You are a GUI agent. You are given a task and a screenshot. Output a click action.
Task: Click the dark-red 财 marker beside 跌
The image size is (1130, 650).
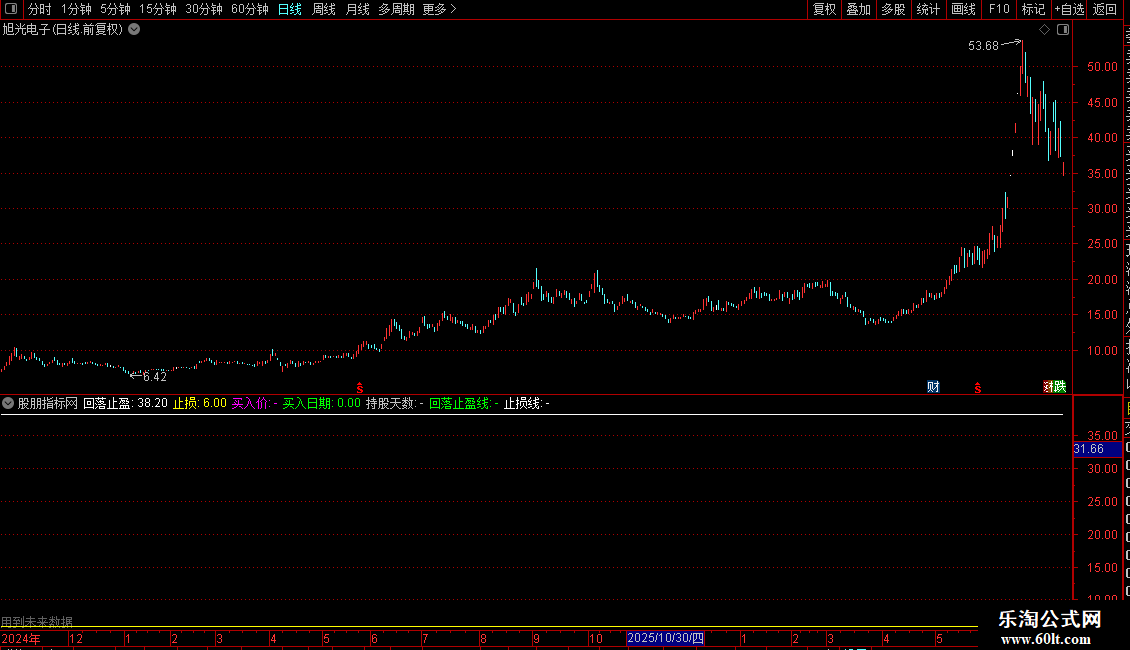point(1049,387)
